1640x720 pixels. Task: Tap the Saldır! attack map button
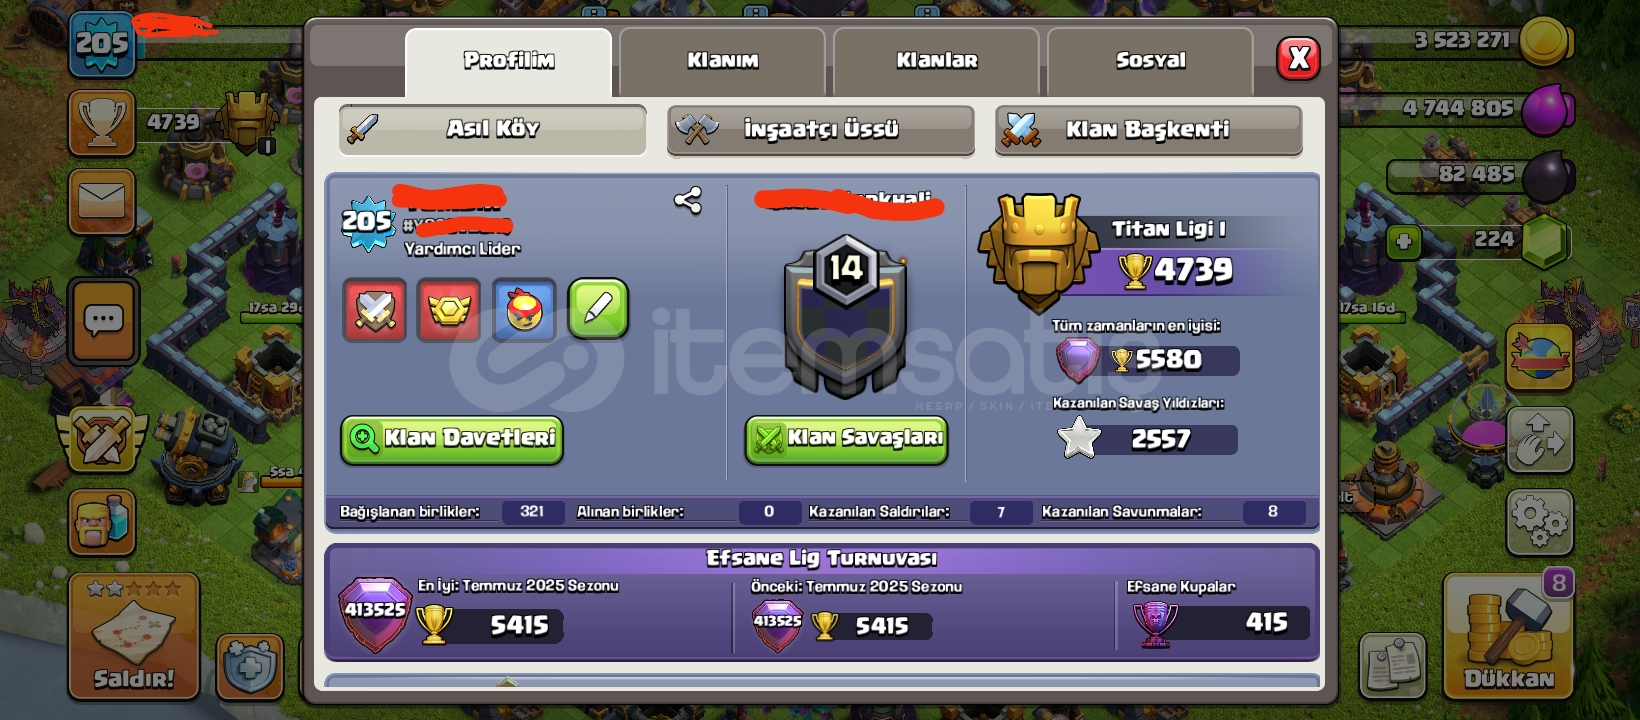[x=134, y=636]
